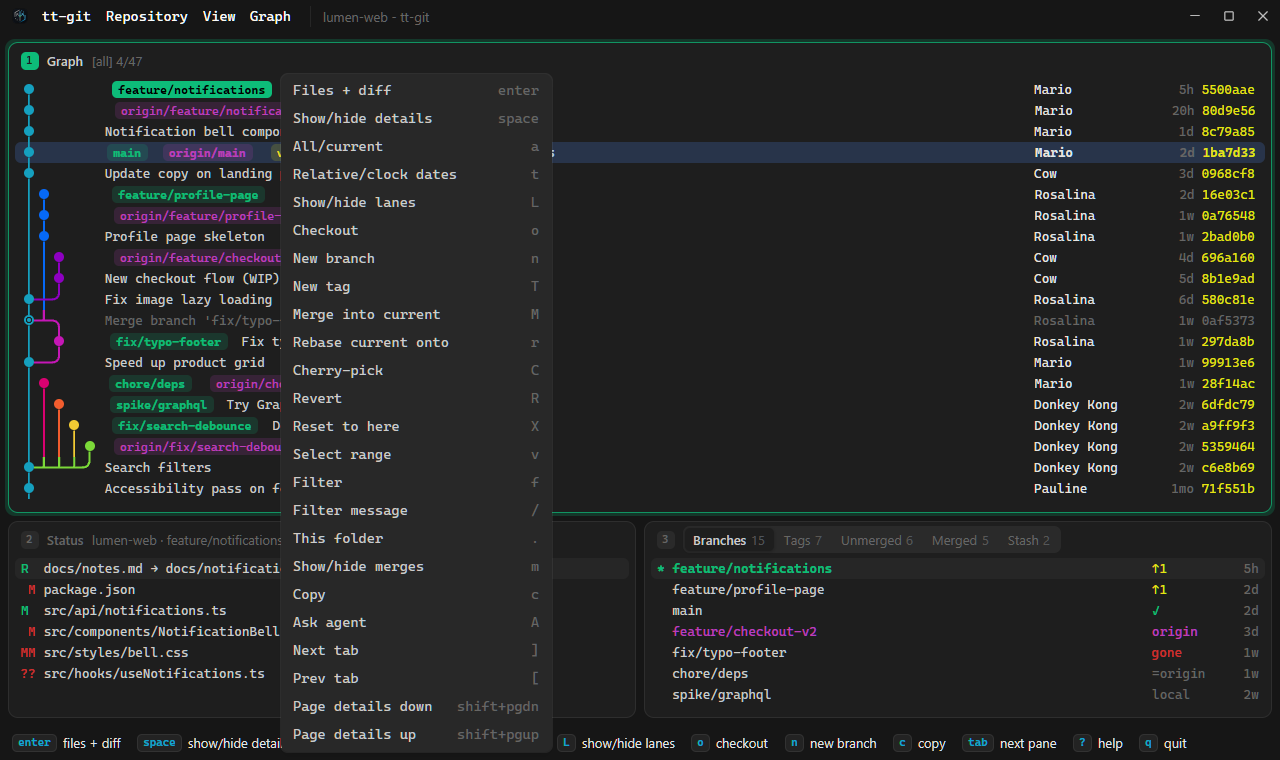Open the Repository menu

pos(146,16)
